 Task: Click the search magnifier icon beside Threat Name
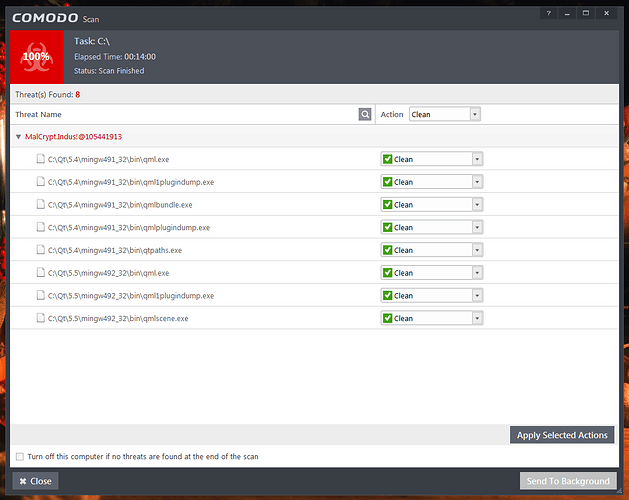(x=365, y=114)
